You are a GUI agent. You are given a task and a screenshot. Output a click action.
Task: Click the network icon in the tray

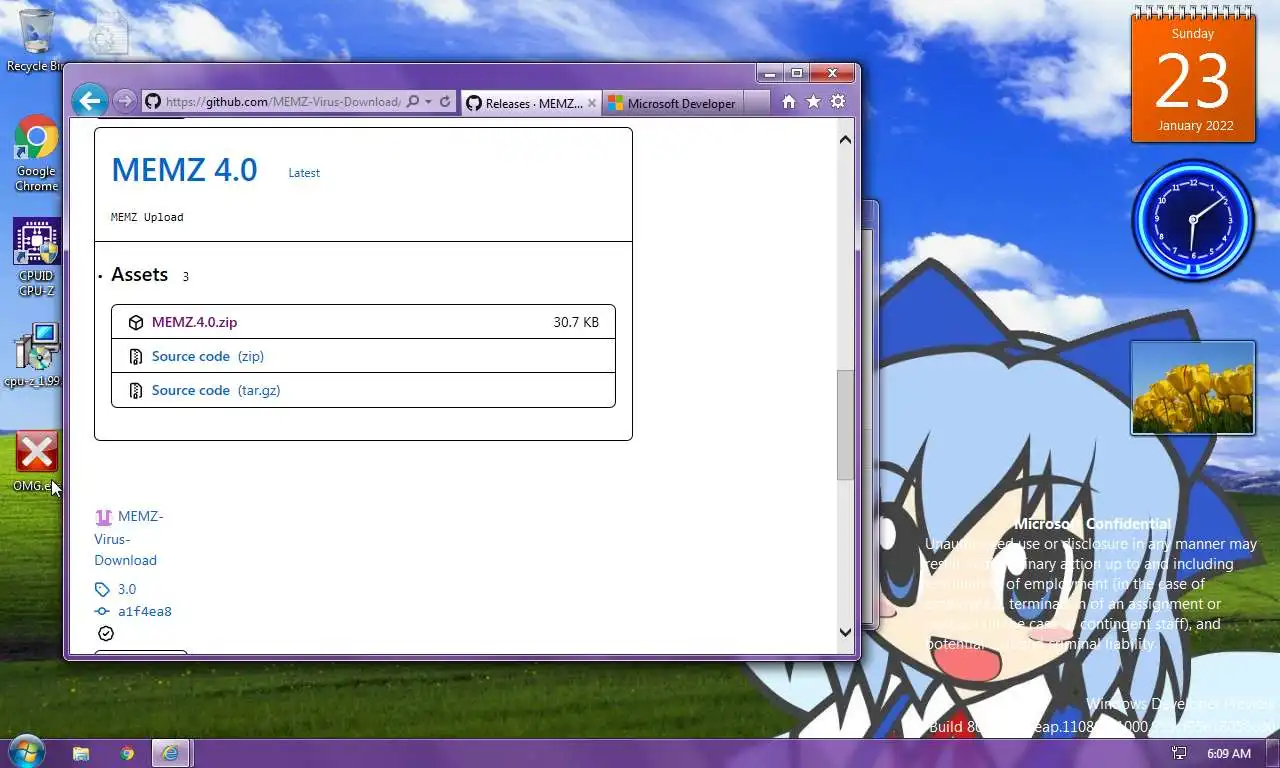1180,753
